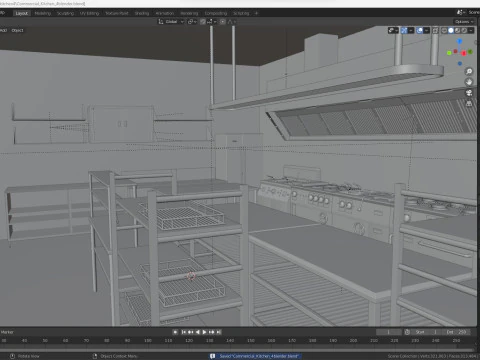Select material preview shading
Image resolution: width=480 pixels, height=360 pixels.
pyautogui.click(x=457, y=30)
